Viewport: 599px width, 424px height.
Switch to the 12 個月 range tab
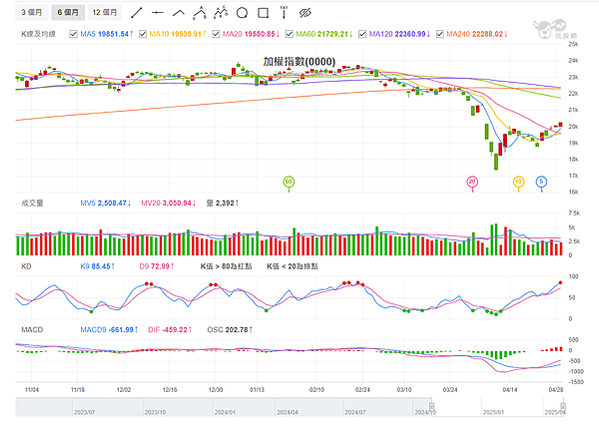pos(105,13)
